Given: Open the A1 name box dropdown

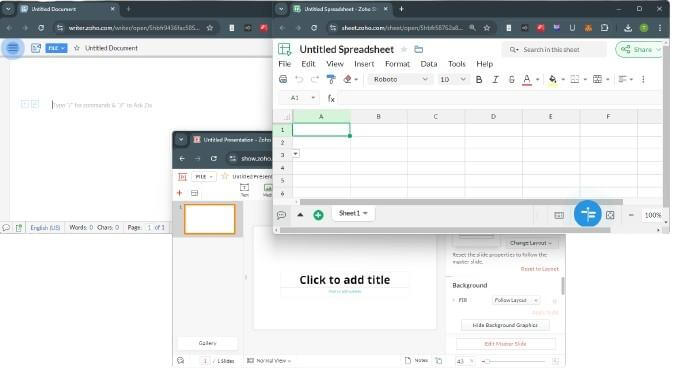Looking at the screenshot, I should pos(313,98).
